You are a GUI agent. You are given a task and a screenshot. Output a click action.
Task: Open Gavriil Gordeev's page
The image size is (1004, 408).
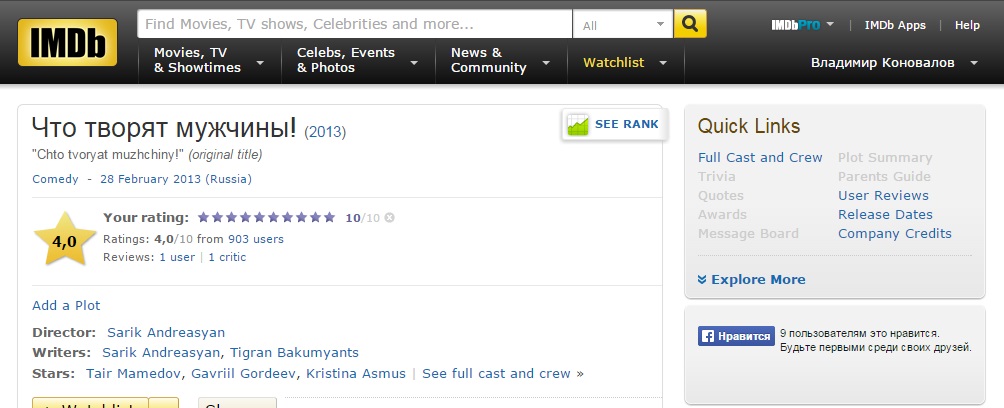(246, 373)
